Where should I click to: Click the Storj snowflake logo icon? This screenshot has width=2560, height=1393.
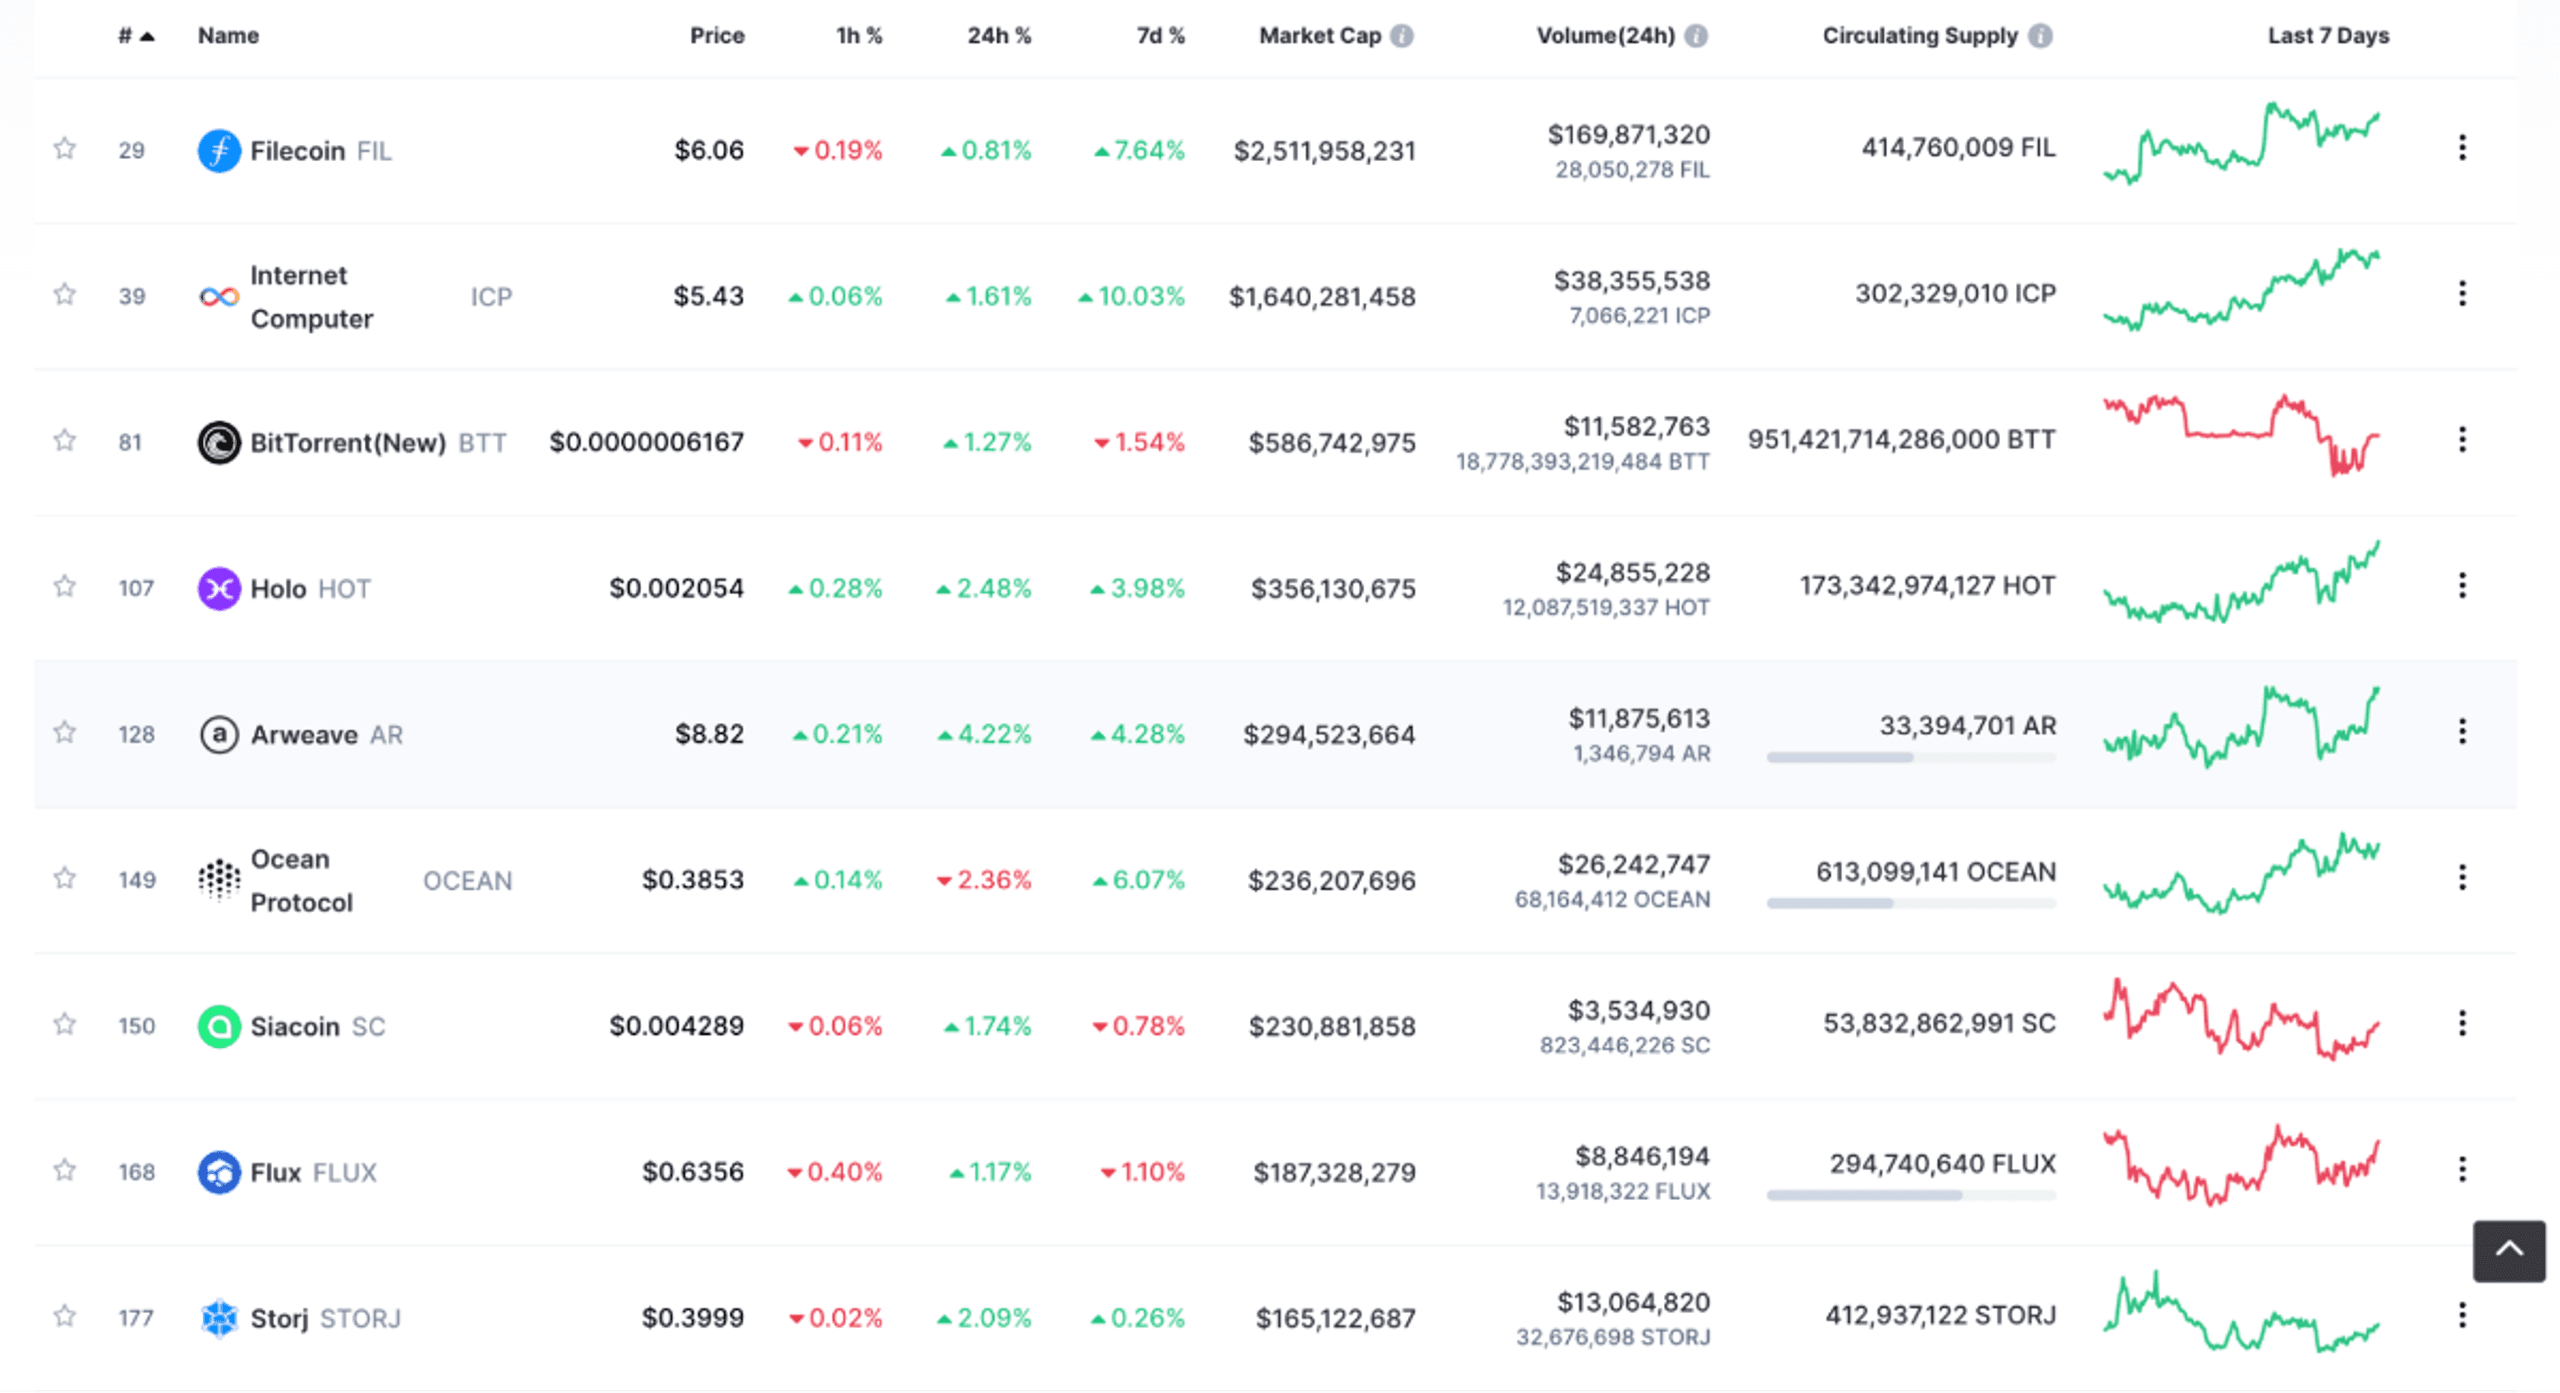click(x=219, y=1318)
